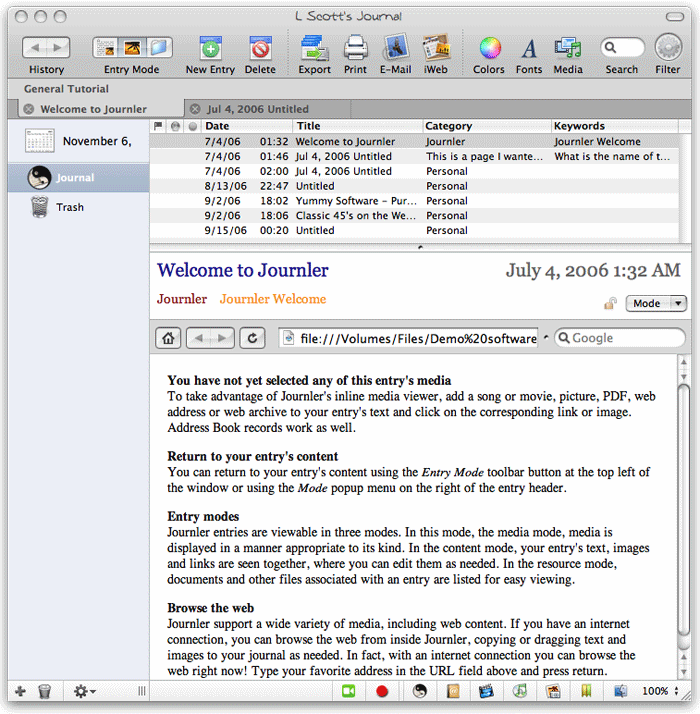Open the Colors picker
The height and width of the screenshot is (714, 700).
pos(490,48)
